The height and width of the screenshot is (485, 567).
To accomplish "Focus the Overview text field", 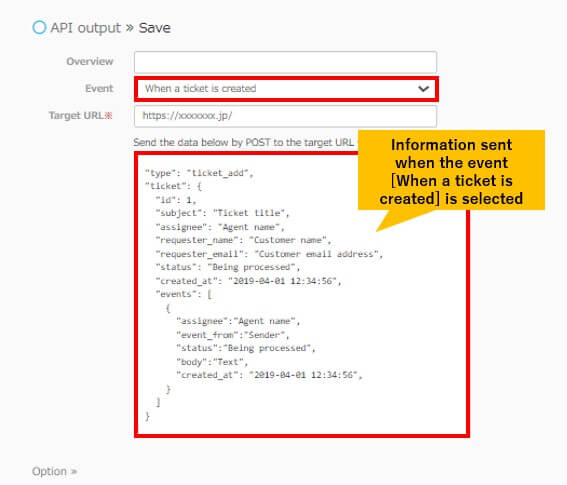I will click(x=285, y=62).
